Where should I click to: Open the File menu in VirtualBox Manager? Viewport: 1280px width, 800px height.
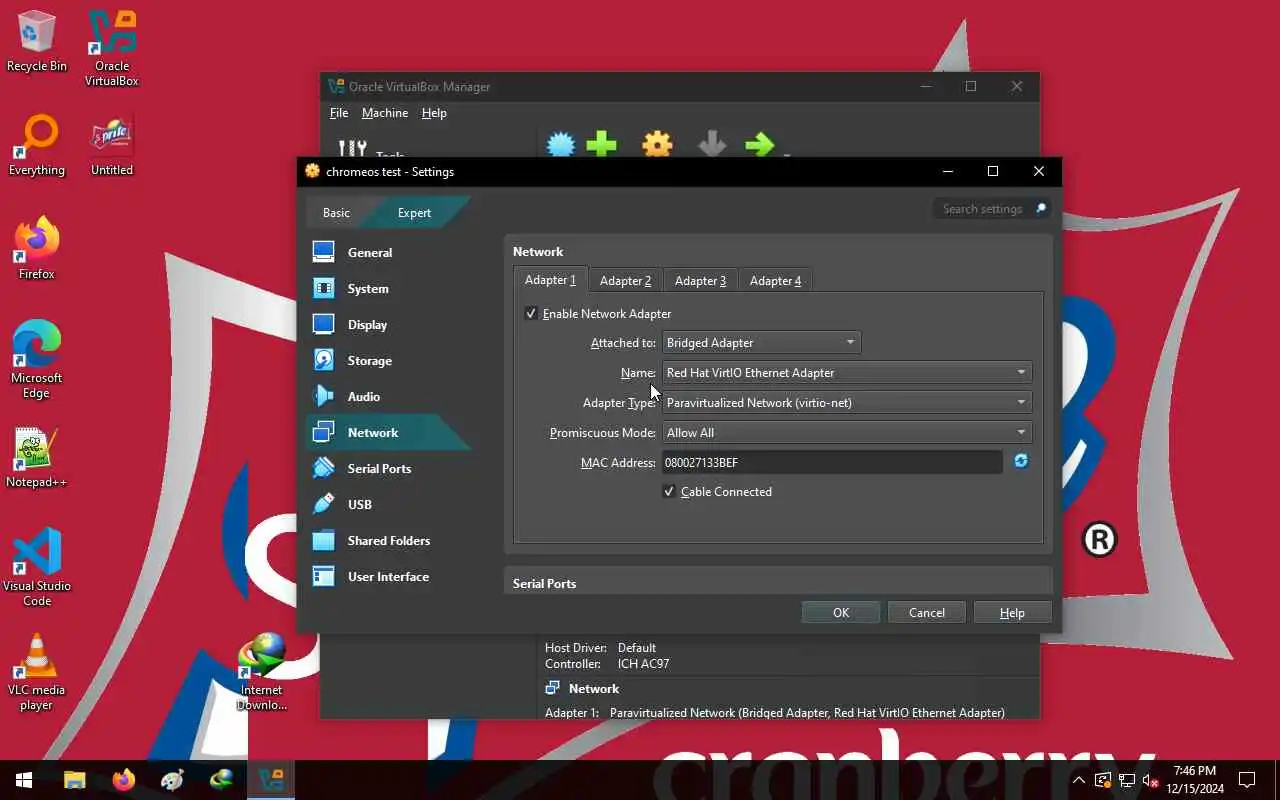click(339, 113)
